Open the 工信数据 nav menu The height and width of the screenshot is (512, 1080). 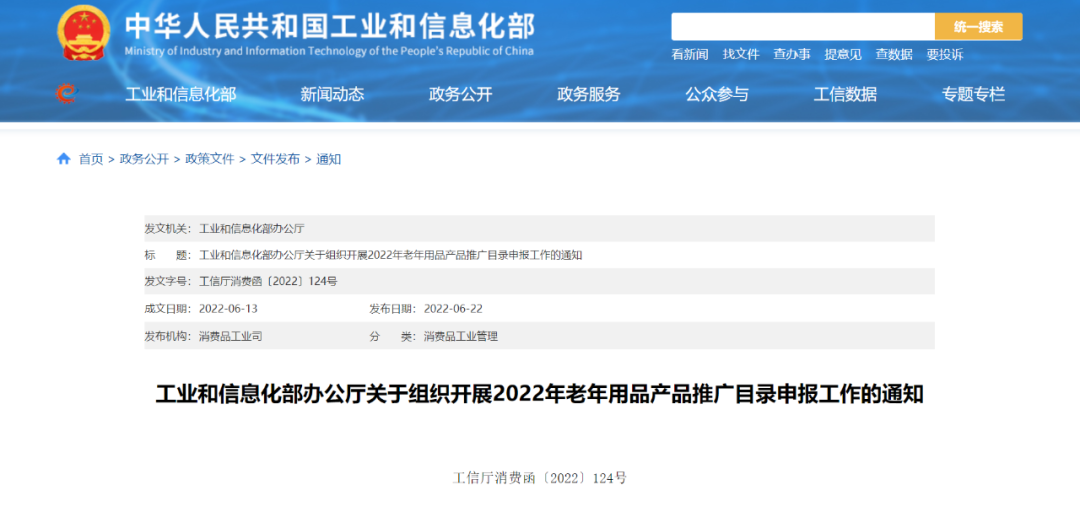[845, 95]
